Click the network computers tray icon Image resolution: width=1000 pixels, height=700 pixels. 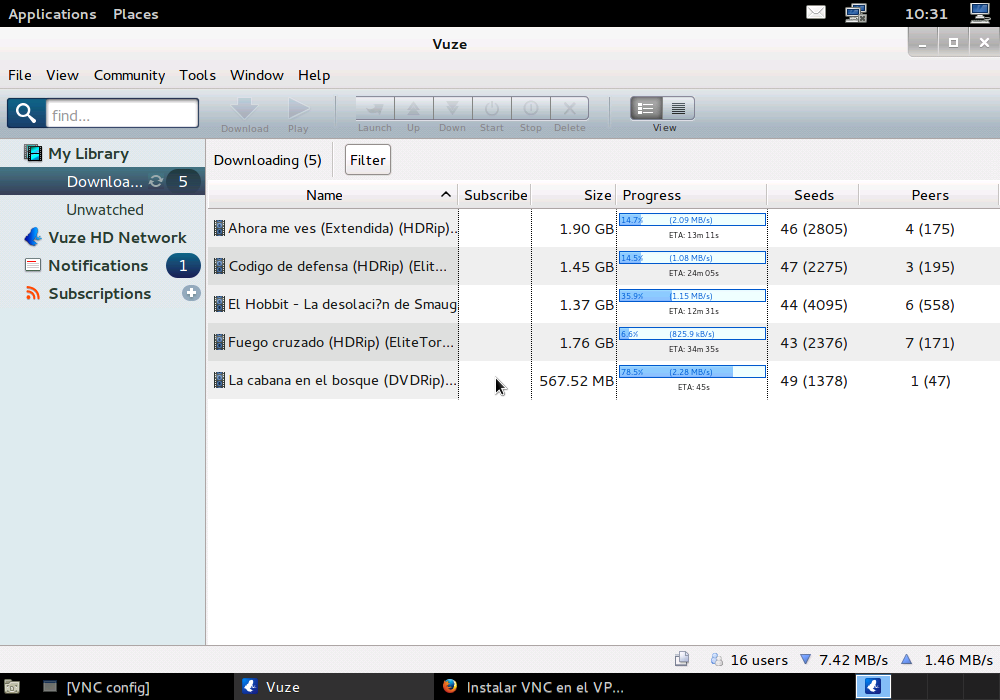tap(856, 13)
